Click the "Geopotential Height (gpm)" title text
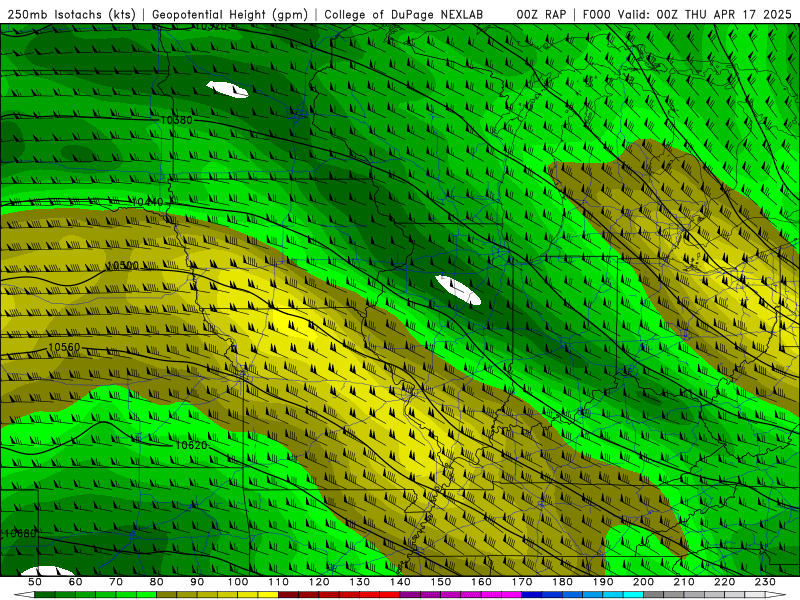 click(x=230, y=14)
